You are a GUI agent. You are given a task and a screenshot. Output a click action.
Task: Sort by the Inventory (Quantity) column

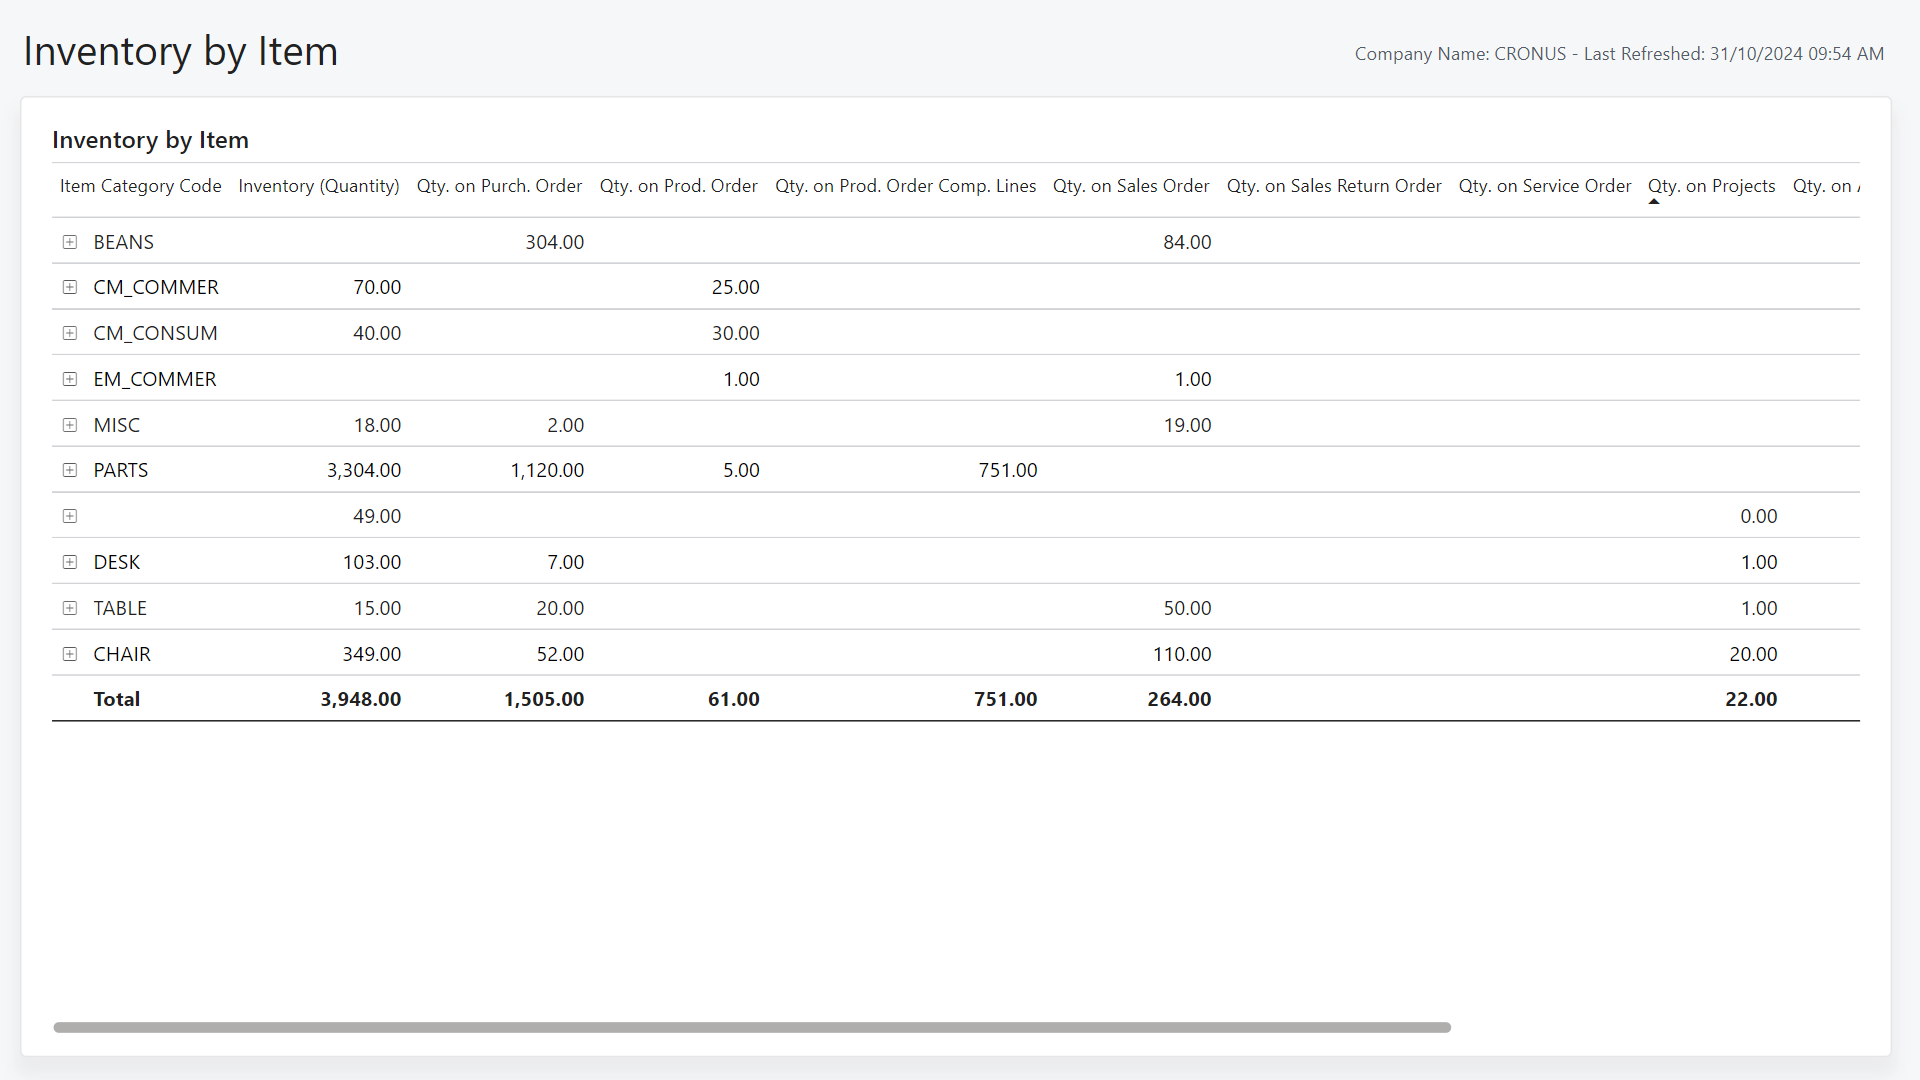point(318,186)
